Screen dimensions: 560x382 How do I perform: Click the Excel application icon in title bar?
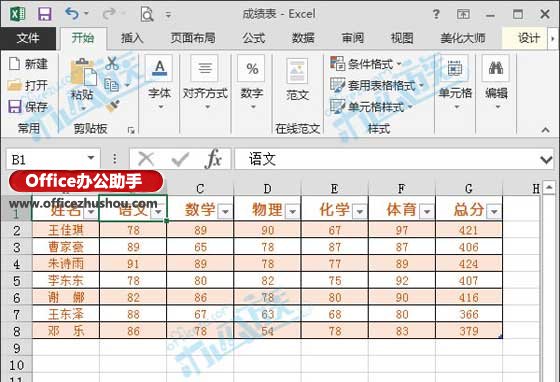[x=17, y=14]
